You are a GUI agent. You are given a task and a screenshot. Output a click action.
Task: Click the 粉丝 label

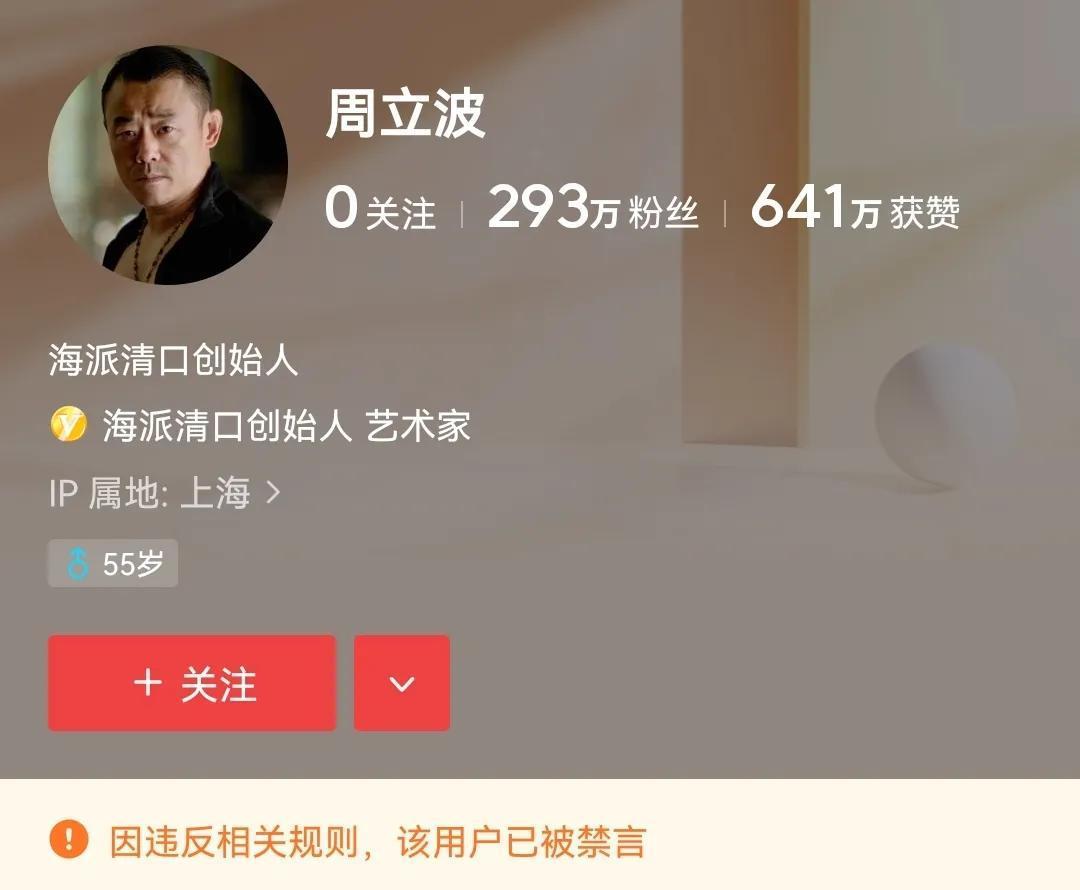coord(663,212)
